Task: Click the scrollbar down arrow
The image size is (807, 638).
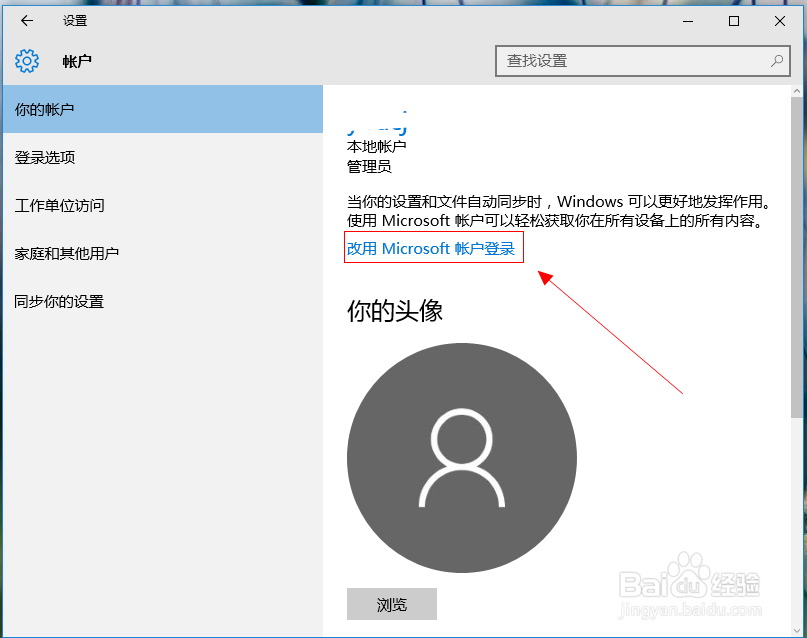Action: tap(797, 629)
